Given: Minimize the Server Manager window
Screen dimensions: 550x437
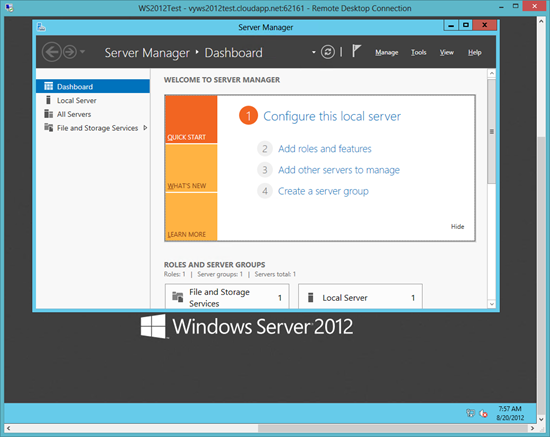Looking at the screenshot, I should point(451,25).
